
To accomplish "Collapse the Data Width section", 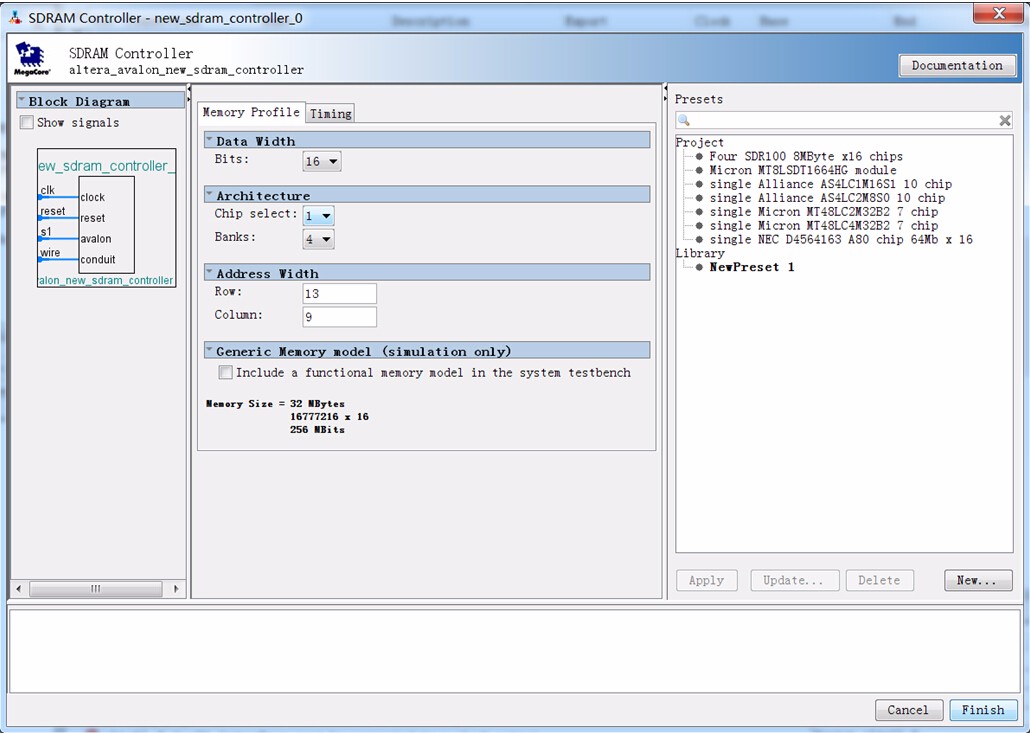I will [x=210, y=140].
